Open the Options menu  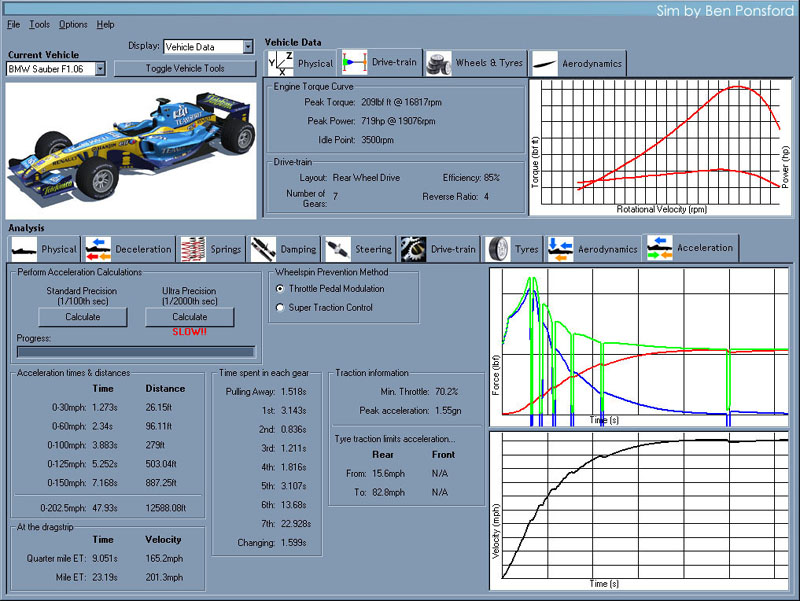click(73, 24)
